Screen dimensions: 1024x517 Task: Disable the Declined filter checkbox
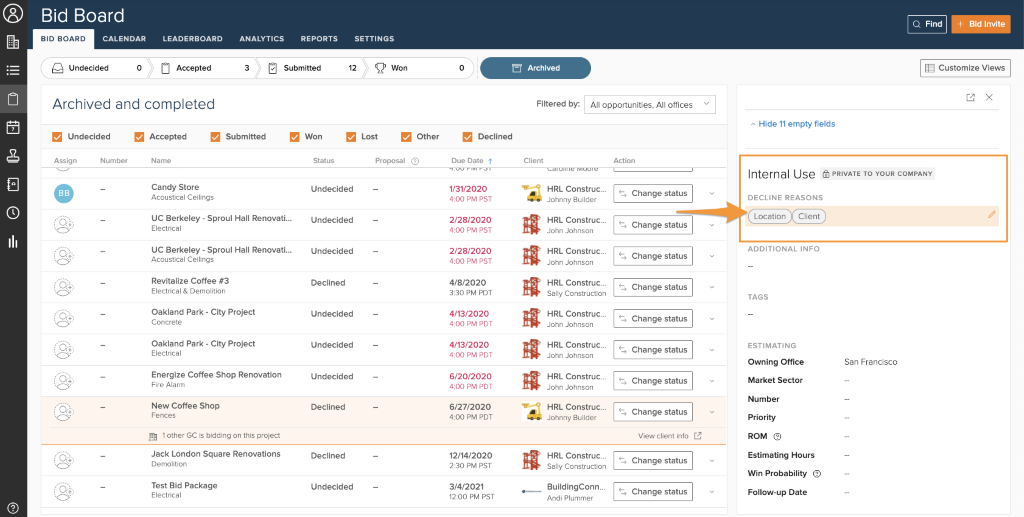tap(468, 137)
